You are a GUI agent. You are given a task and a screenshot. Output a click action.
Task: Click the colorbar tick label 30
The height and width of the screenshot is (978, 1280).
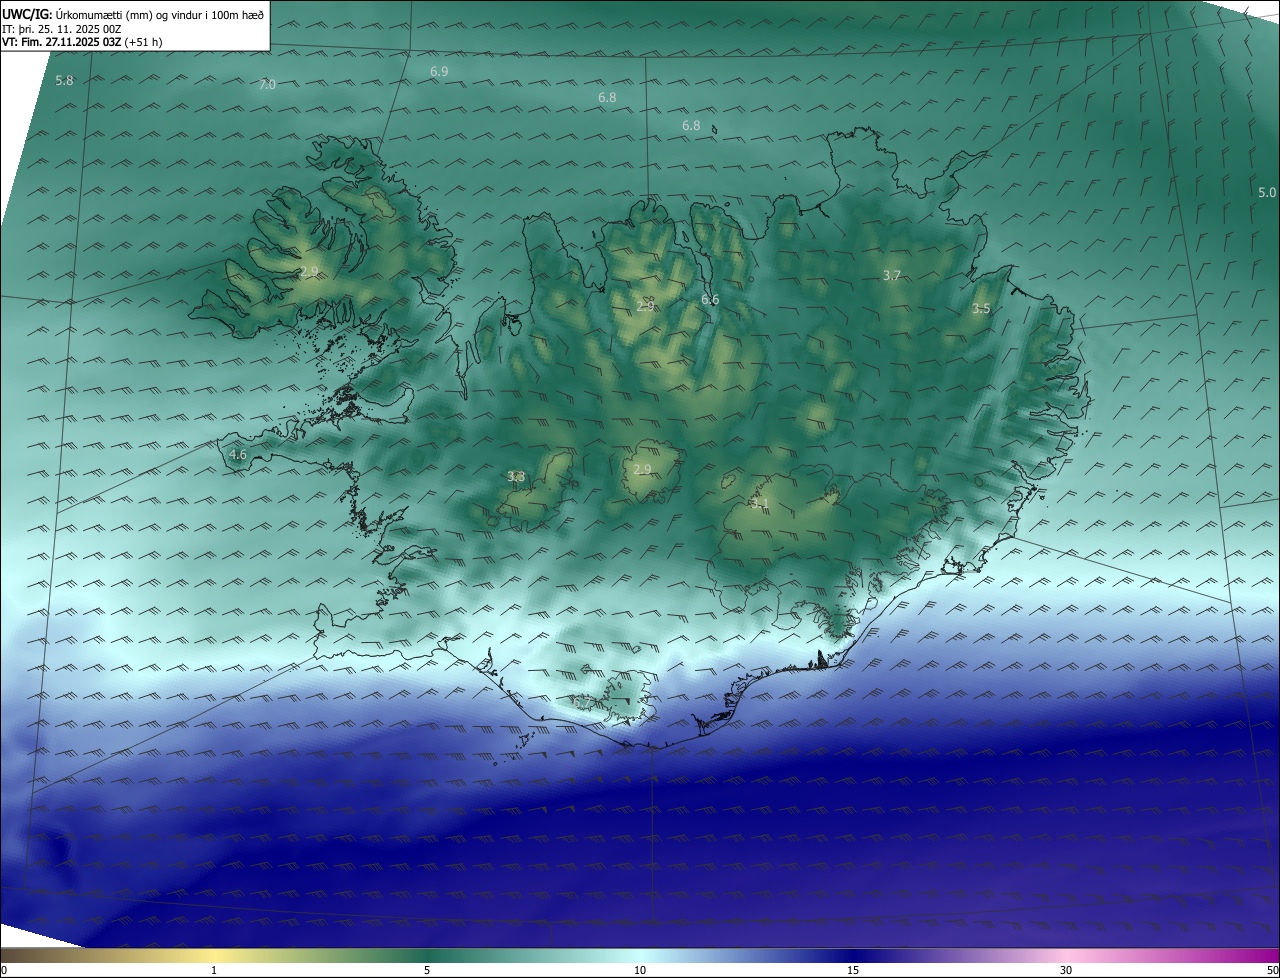(1066, 970)
